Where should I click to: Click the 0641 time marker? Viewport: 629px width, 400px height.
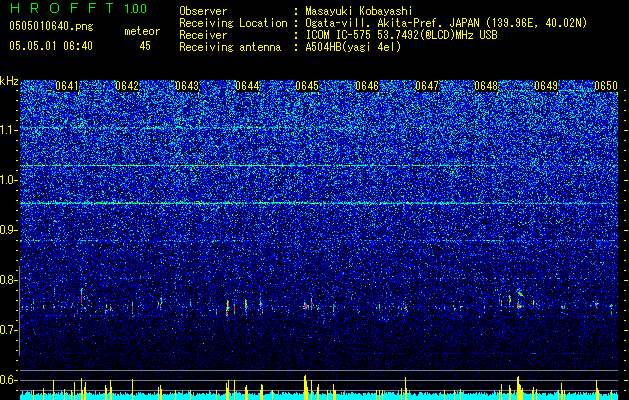[x=67, y=86]
